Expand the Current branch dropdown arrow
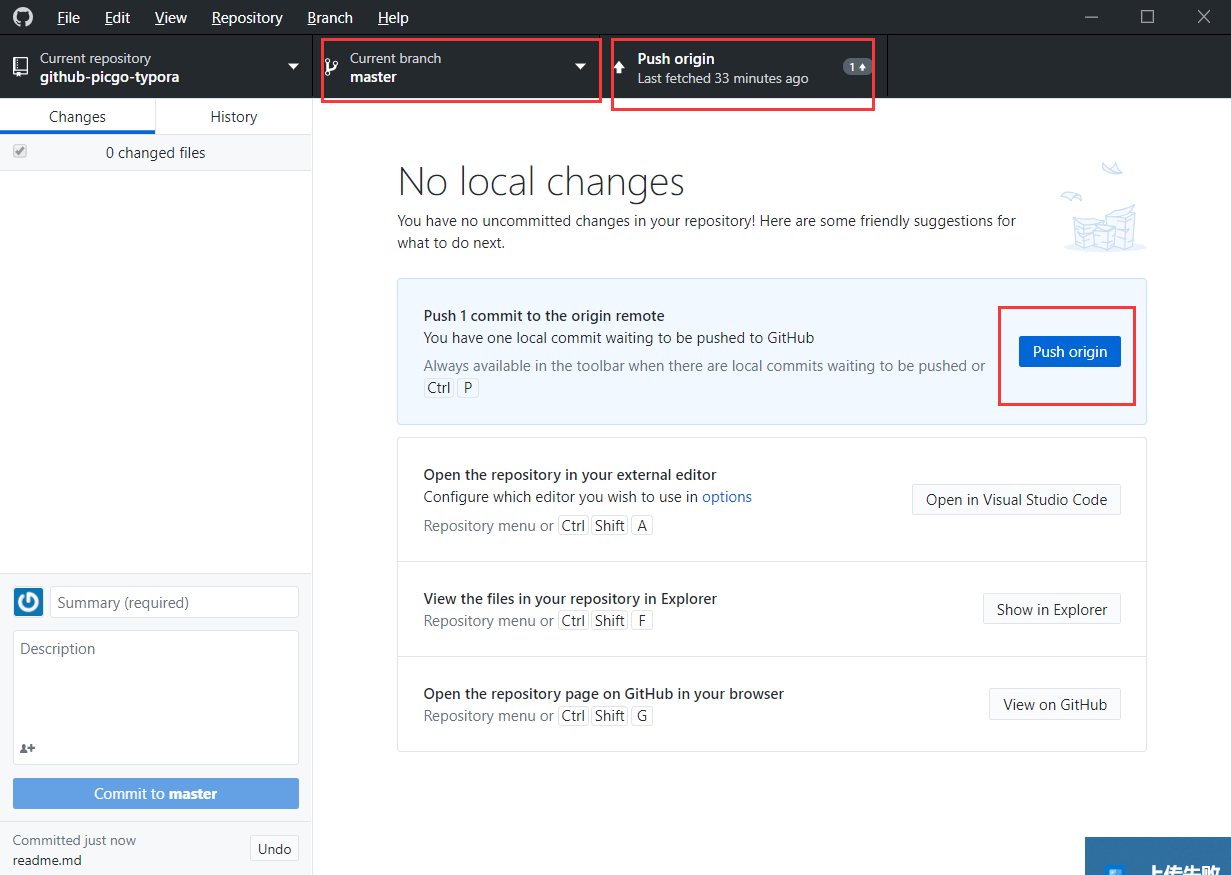Screen dimensions: 1231x875 [x=580, y=67]
